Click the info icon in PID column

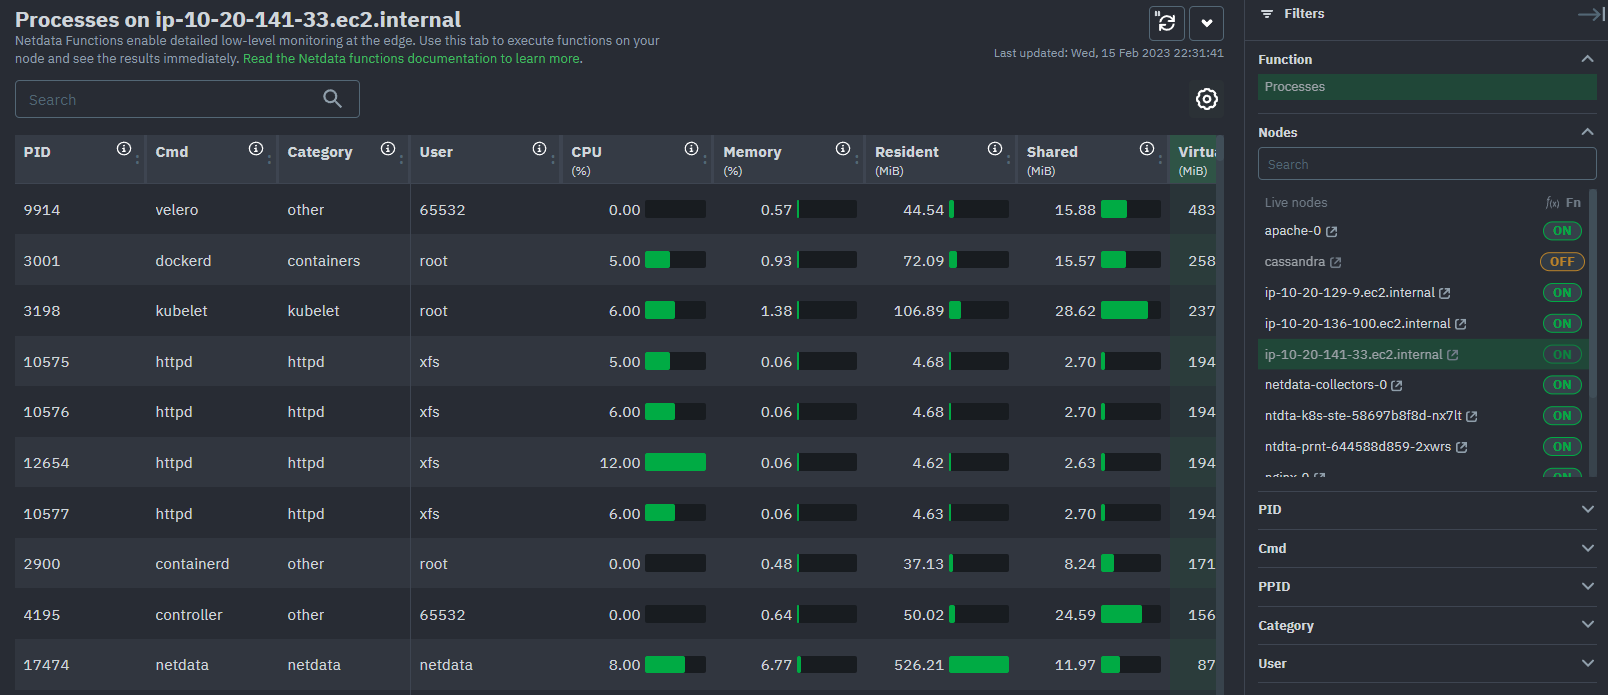tap(124, 149)
